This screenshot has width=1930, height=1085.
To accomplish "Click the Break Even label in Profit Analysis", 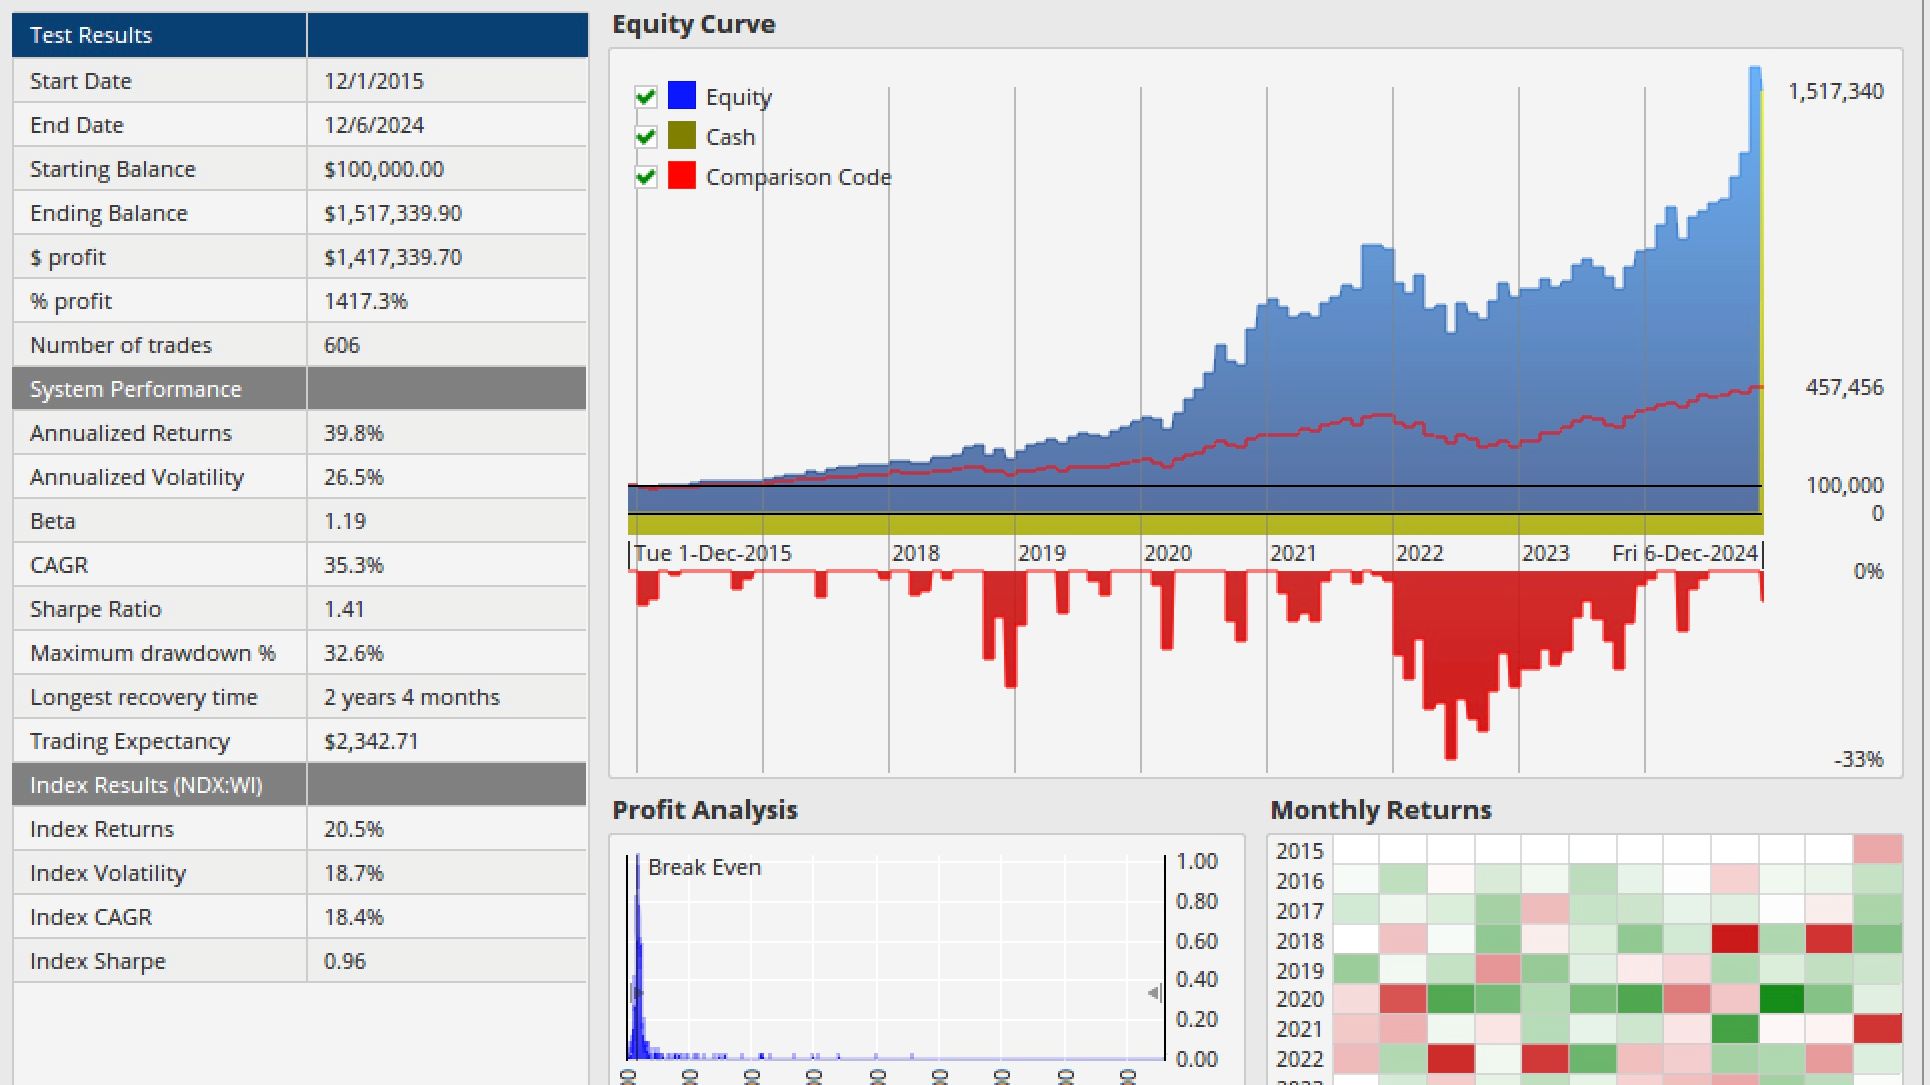I will tap(704, 867).
